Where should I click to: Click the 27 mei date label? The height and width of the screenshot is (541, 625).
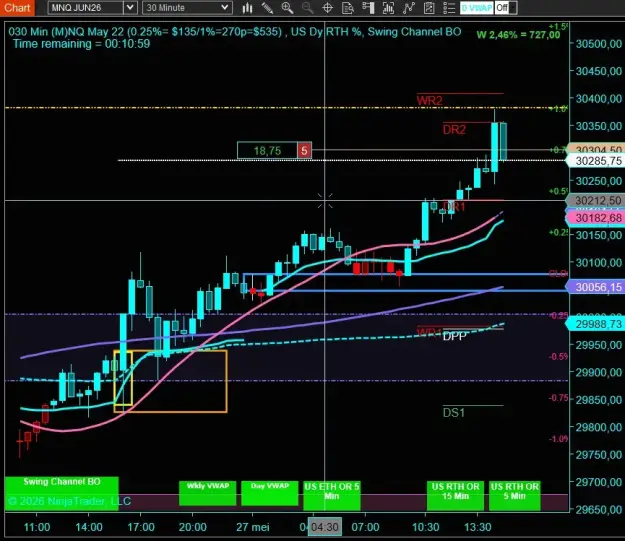point(253,527)
